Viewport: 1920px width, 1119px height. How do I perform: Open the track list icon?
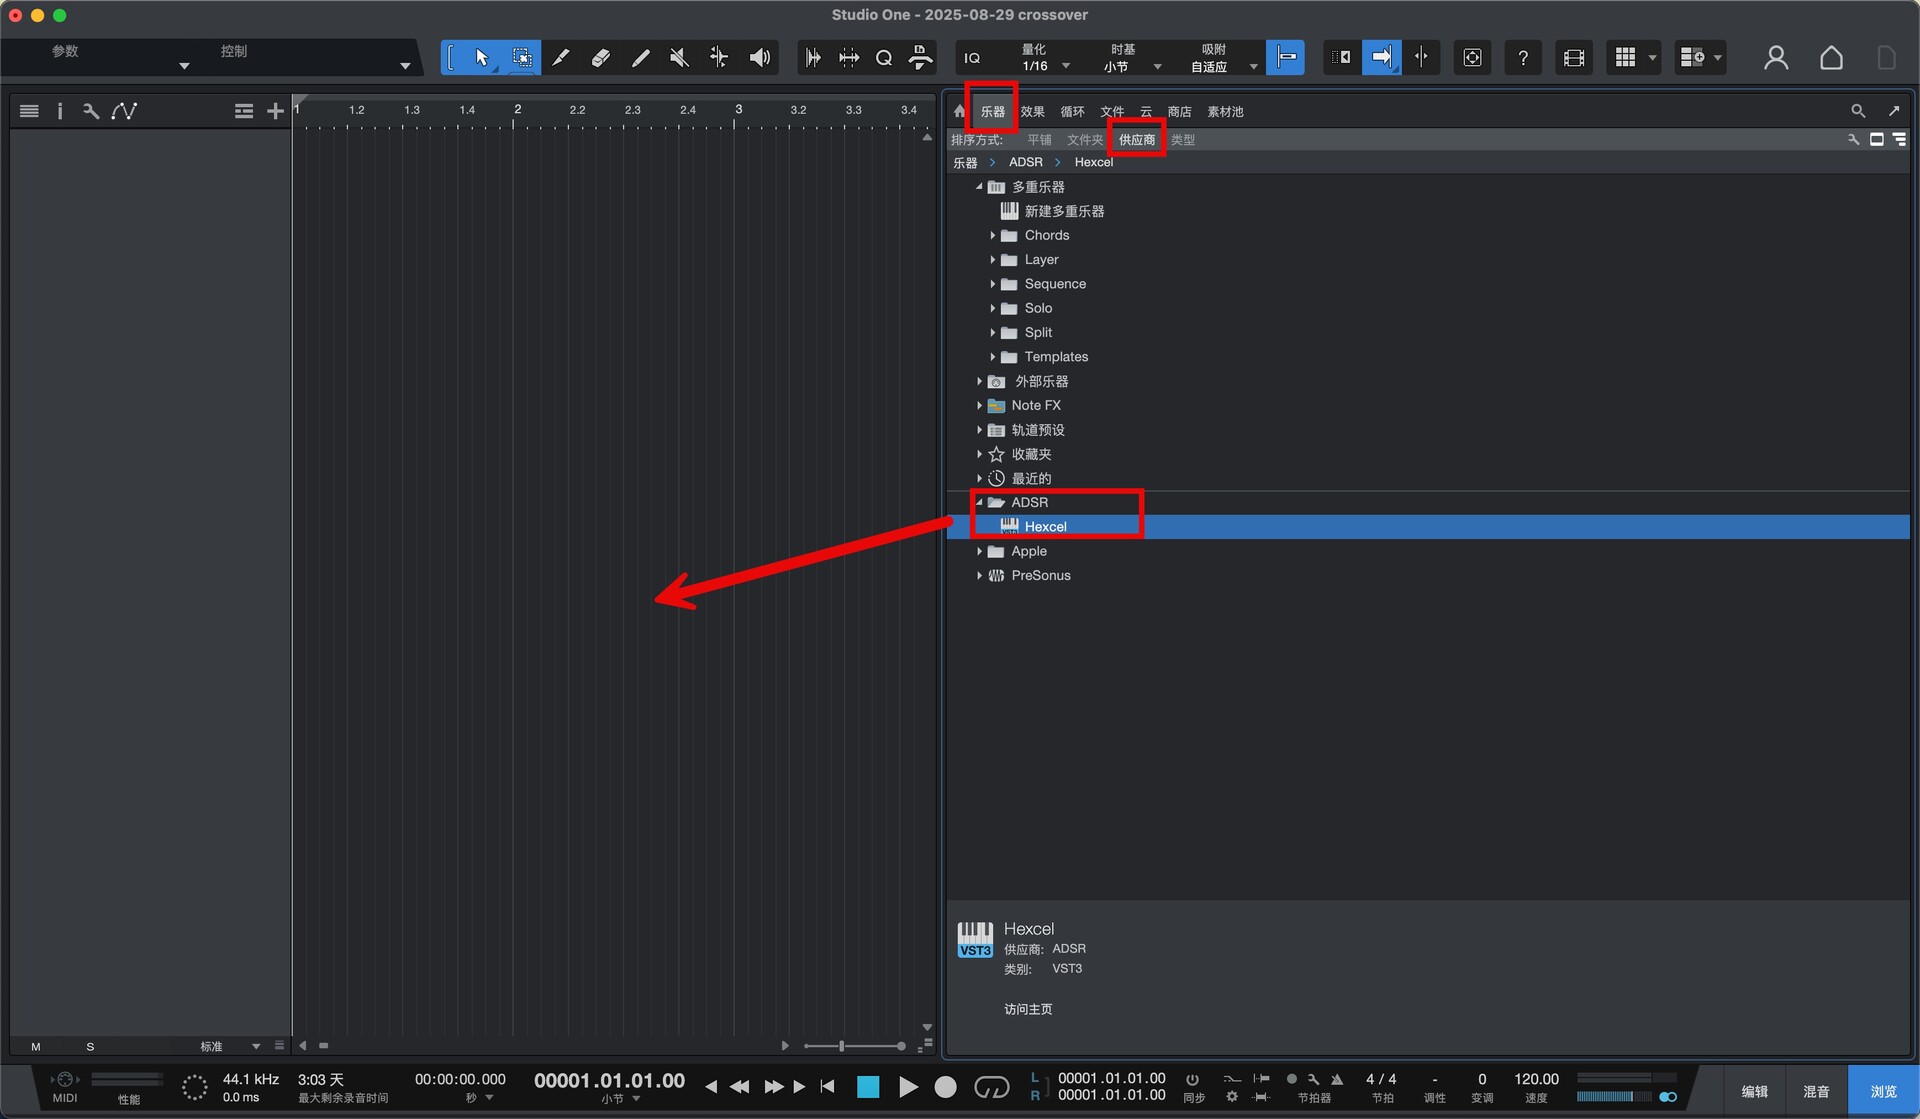click(29, 111)
